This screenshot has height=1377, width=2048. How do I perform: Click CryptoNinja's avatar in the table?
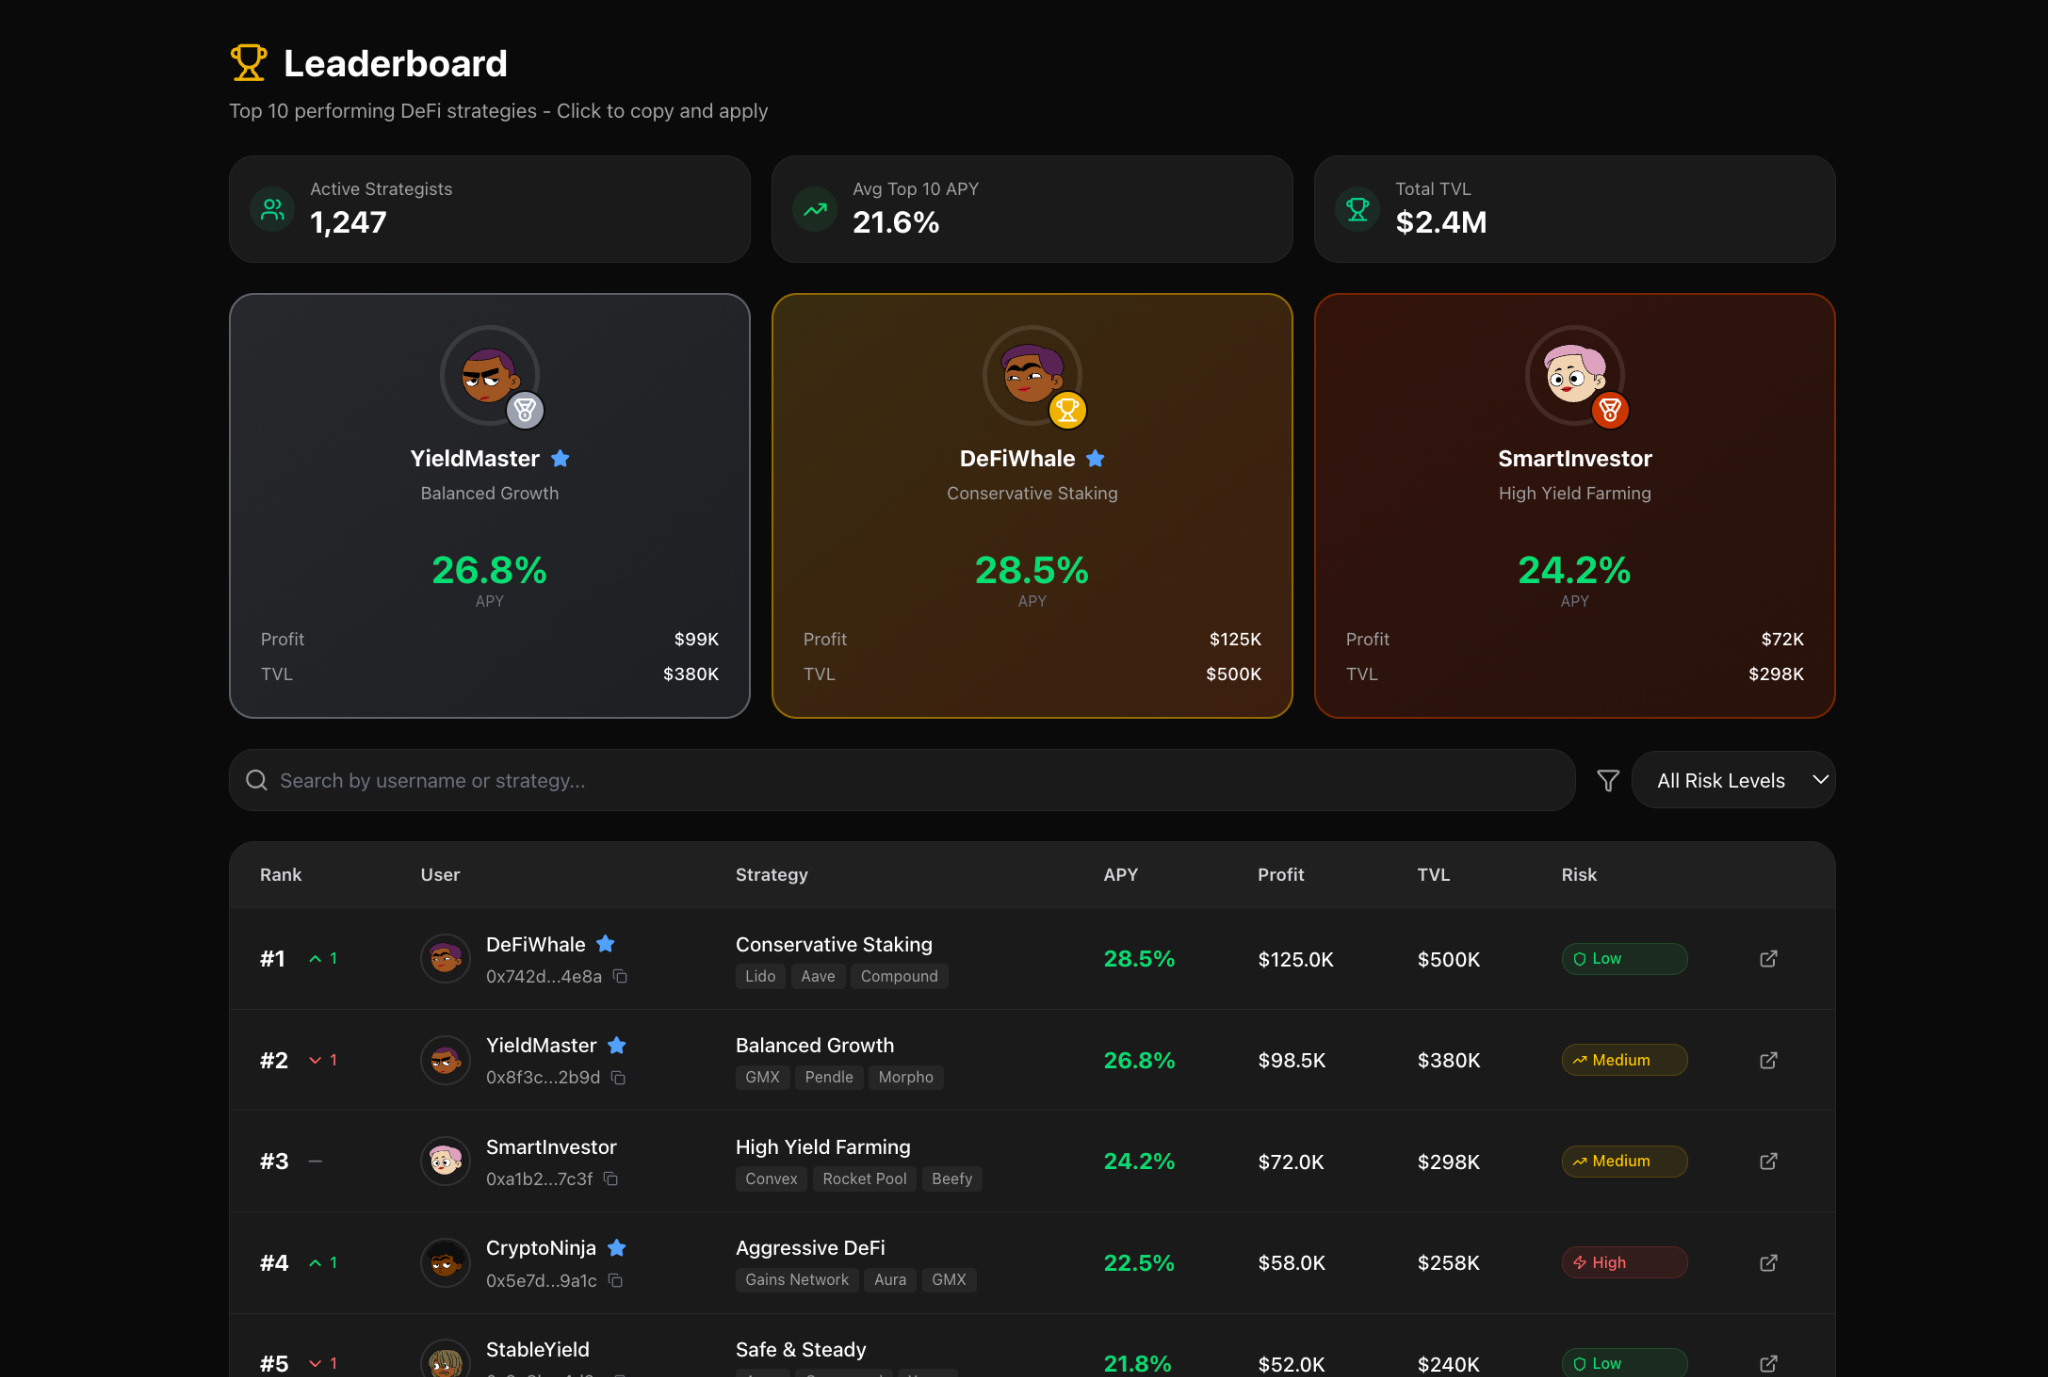click(445, 1263)
